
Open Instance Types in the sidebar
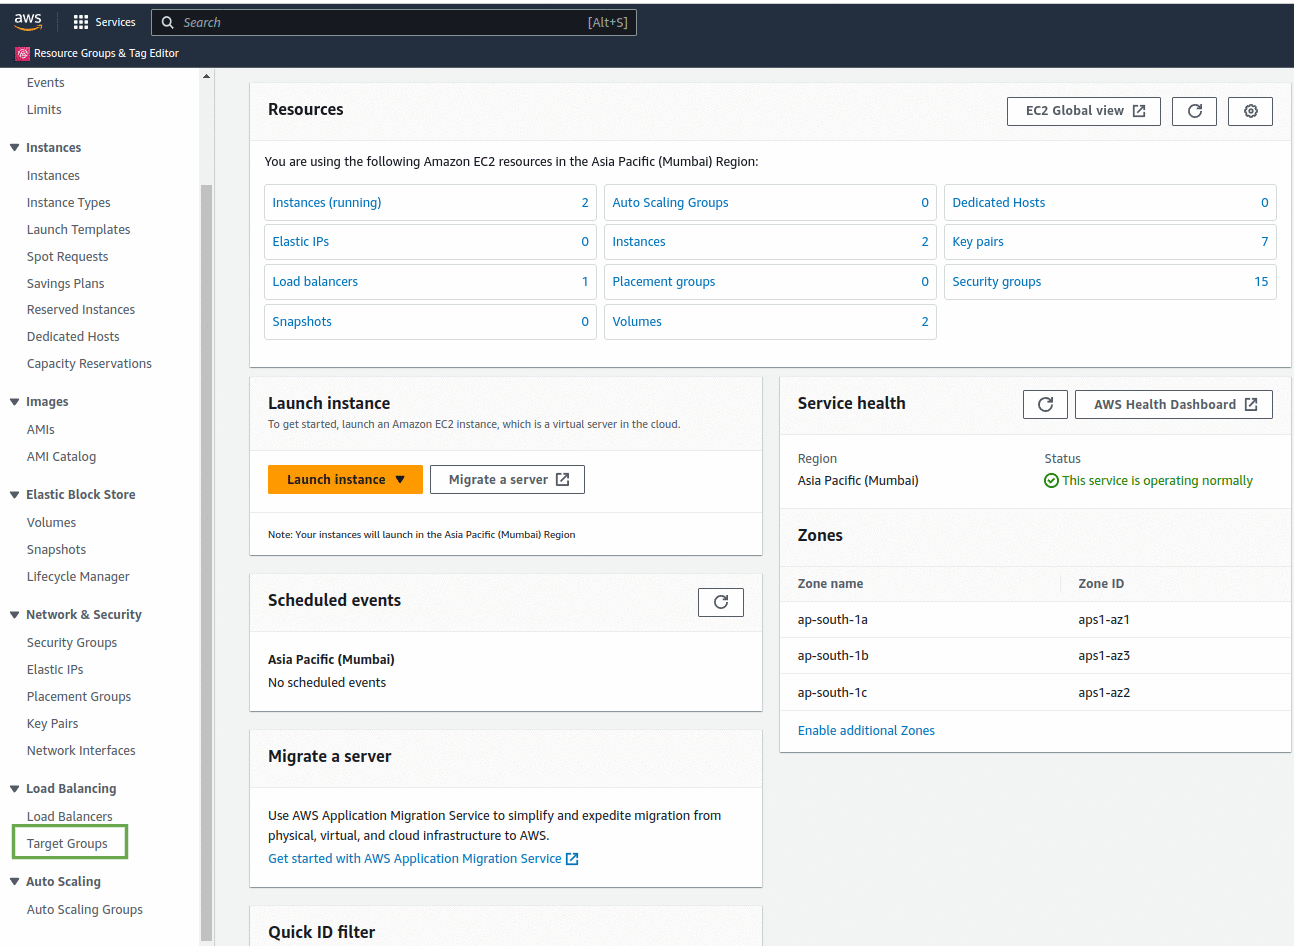click(x=68, y=202)
